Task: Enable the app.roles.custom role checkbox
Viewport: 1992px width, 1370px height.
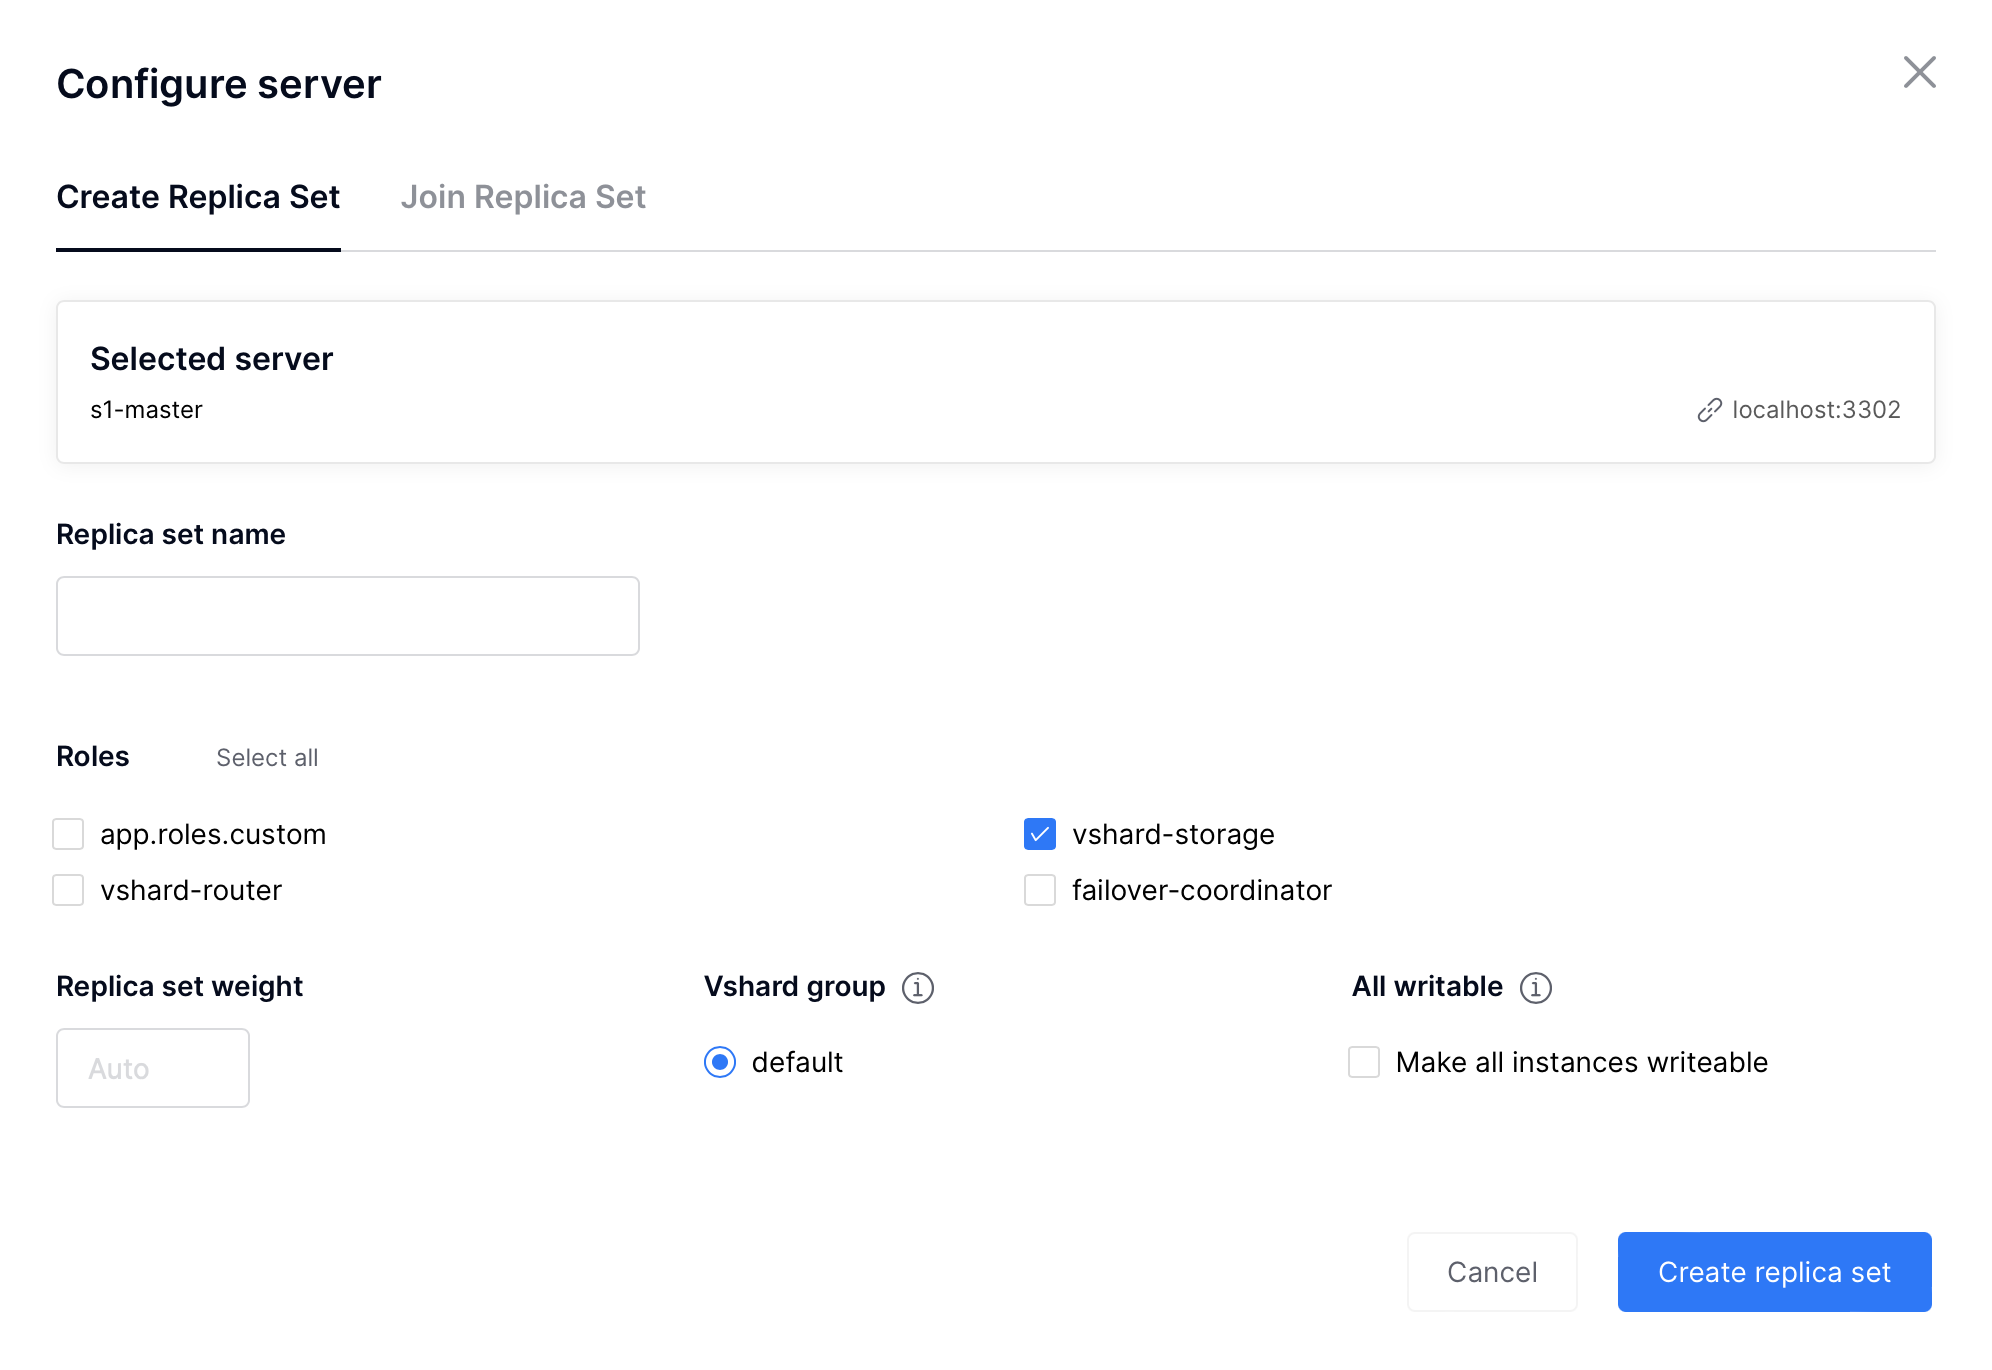Action: [68, 834]
